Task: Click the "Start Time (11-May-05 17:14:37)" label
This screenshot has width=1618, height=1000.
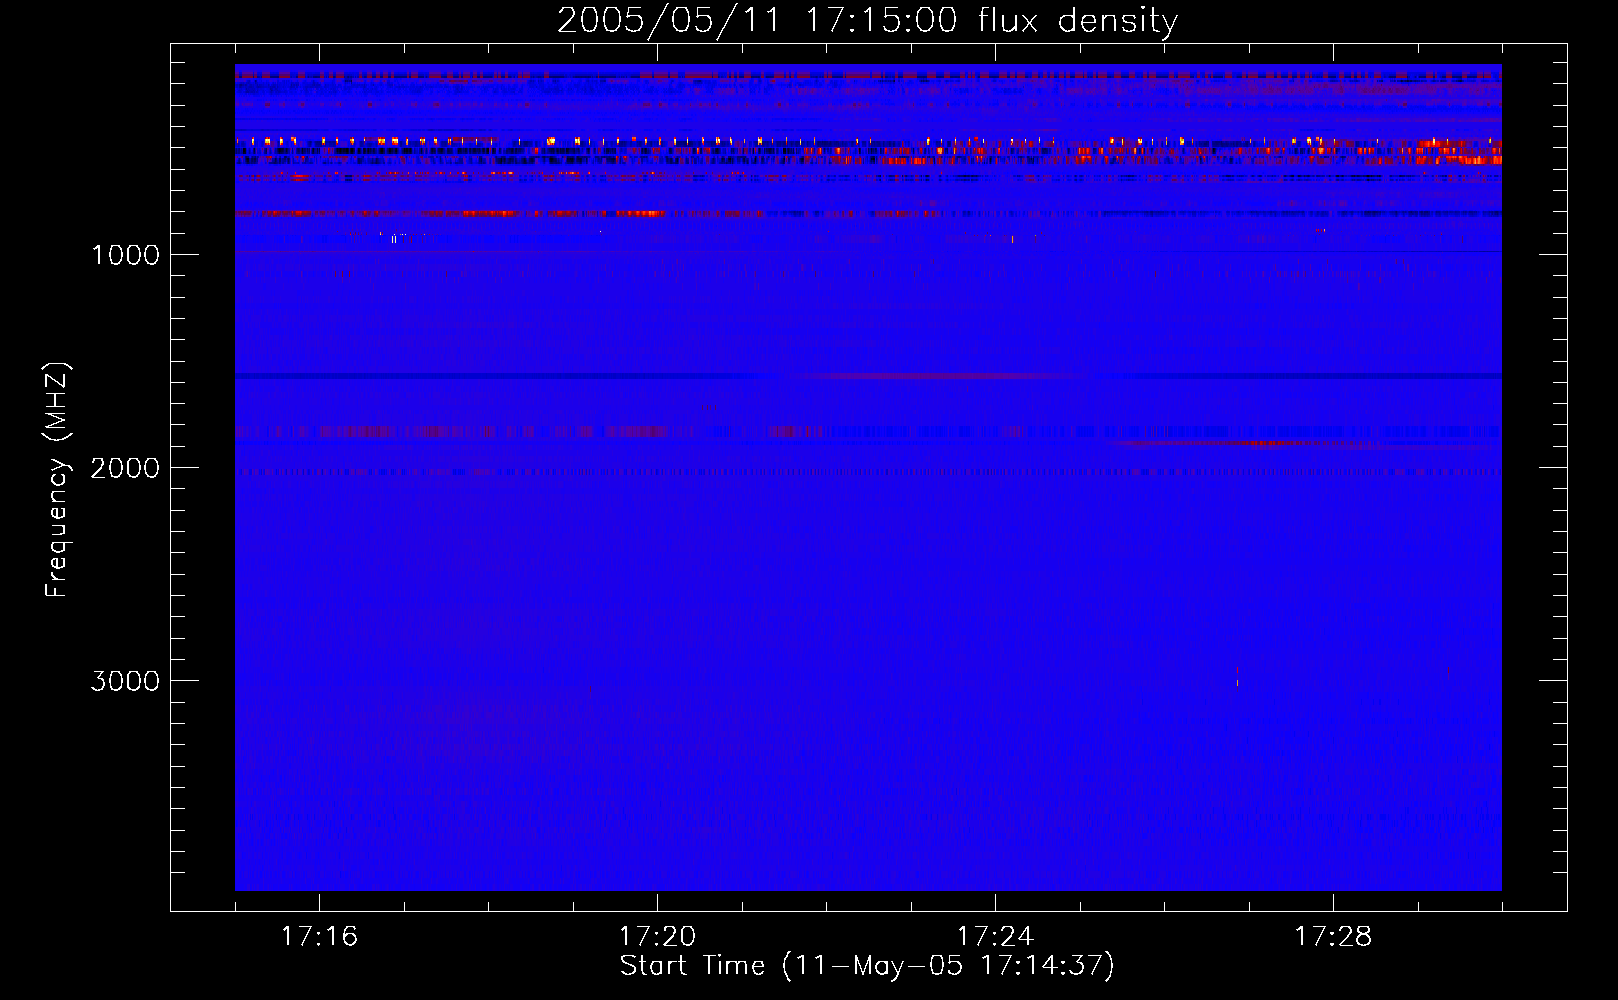Action: [x=867, y=966]
